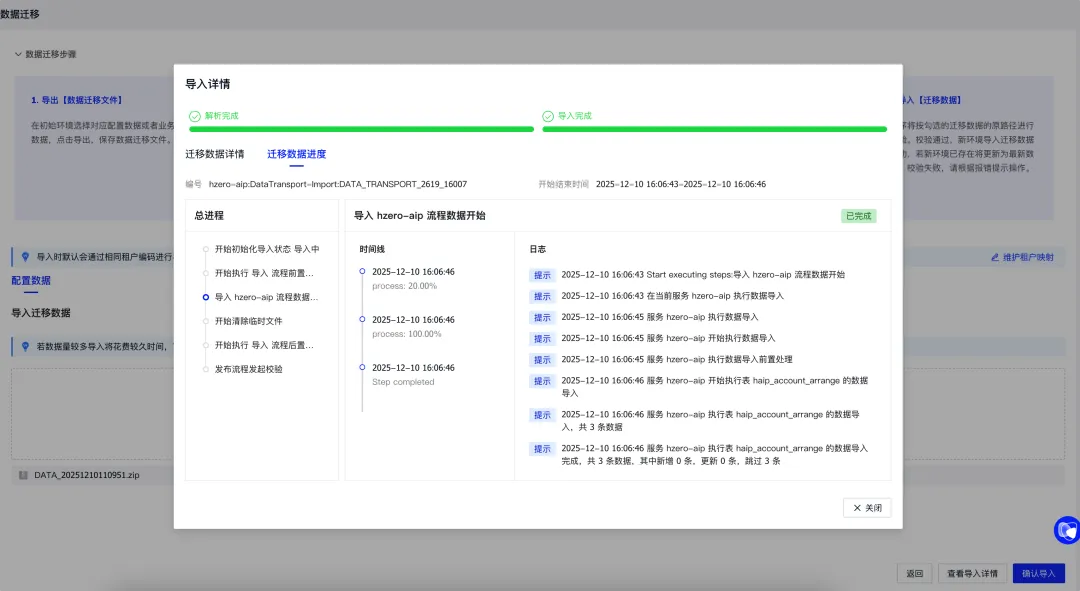The height and width of the screenshot is (591, 1080).
Task: Open the floating blue assistant icon
Action: 1067,530
